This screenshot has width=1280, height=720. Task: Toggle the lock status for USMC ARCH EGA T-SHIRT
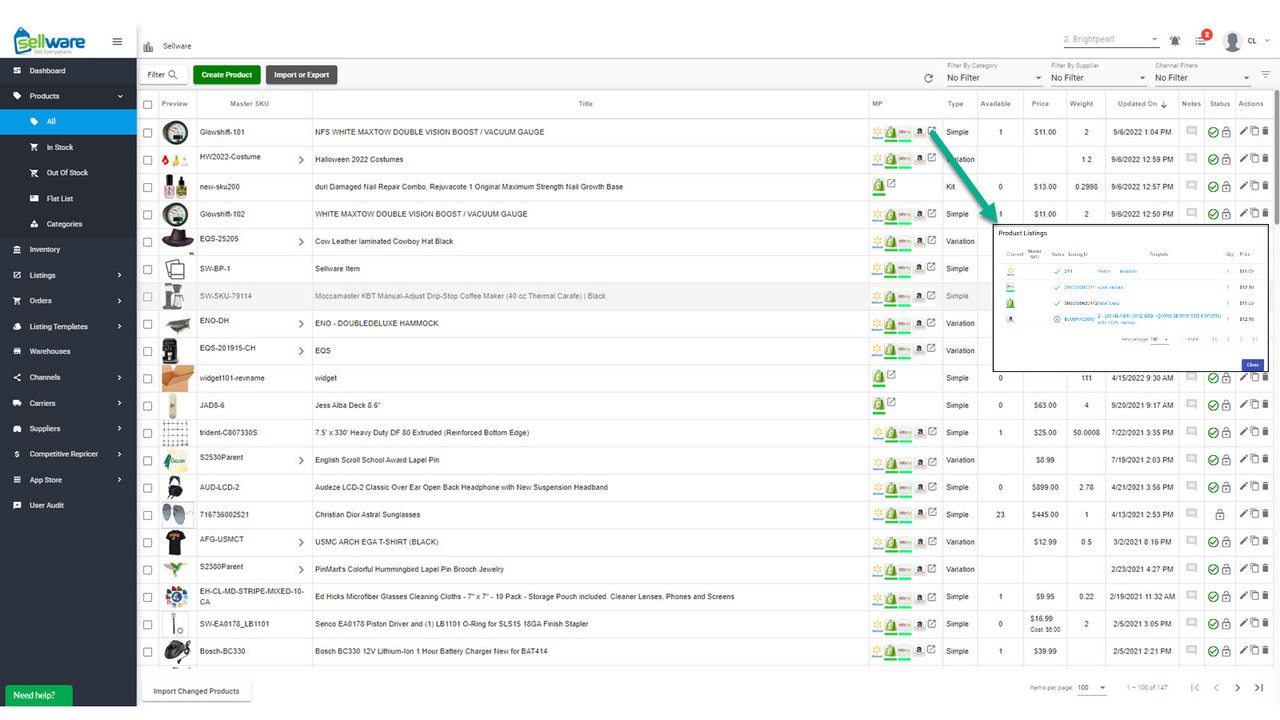[x=1227, y=541]
